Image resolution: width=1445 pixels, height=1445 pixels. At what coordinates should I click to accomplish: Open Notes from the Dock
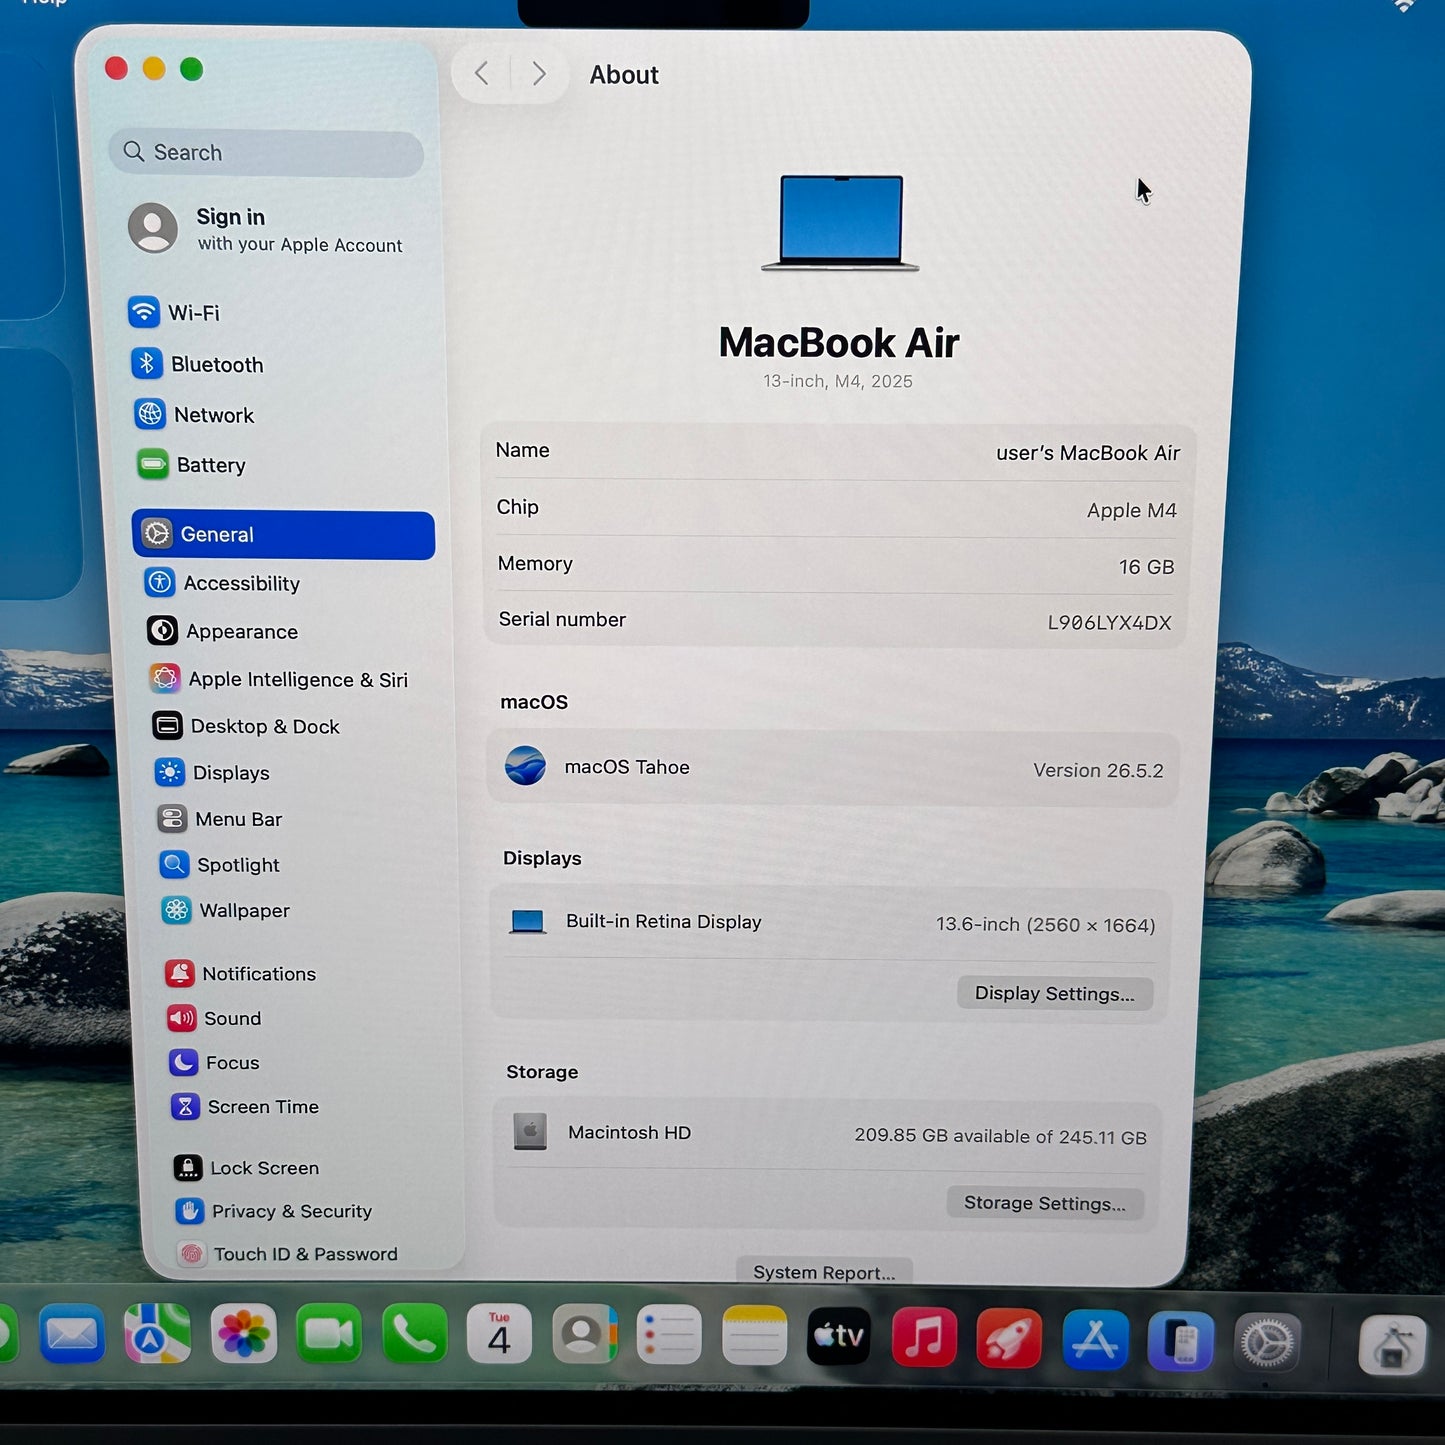tap(754, 1335)
